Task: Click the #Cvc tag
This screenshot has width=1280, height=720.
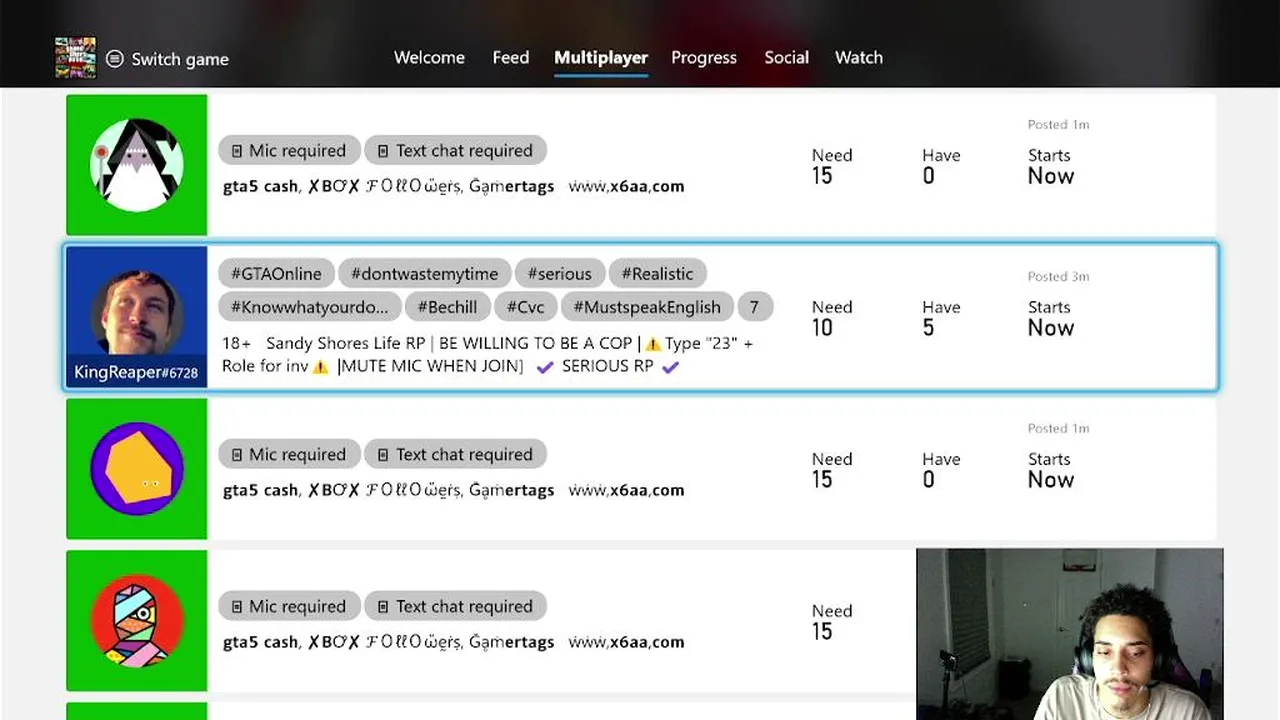Action: [525, 307]
